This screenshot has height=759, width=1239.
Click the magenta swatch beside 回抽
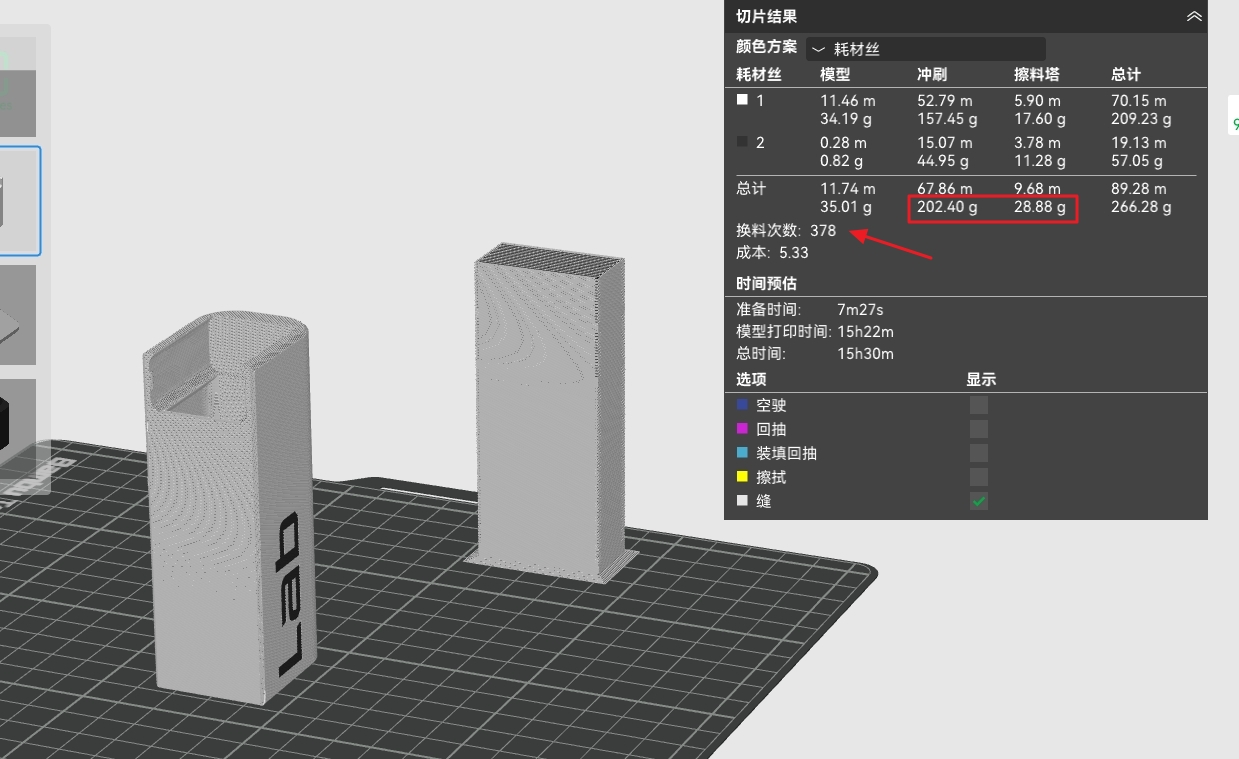click(x=742, y=429)
